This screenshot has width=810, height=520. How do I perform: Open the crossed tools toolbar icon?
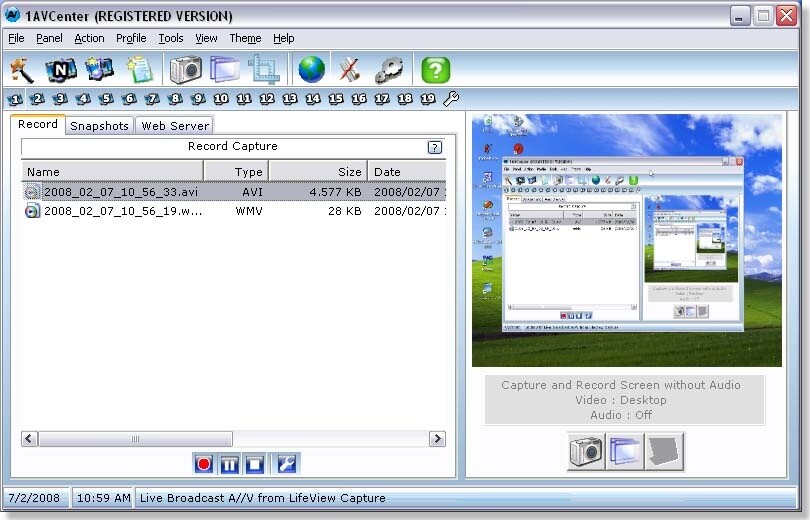pyautogui.click(x=349, y=70)
